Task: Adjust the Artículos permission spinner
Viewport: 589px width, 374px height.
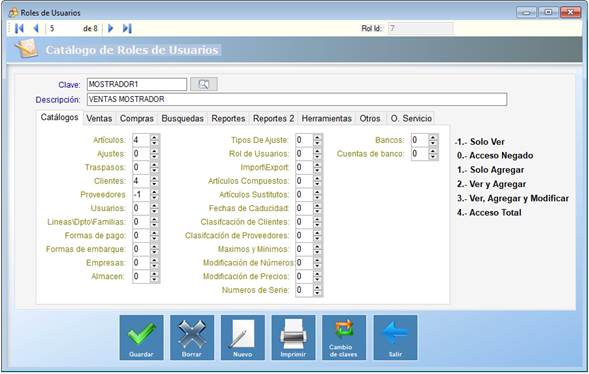Action: pos(146,140)
